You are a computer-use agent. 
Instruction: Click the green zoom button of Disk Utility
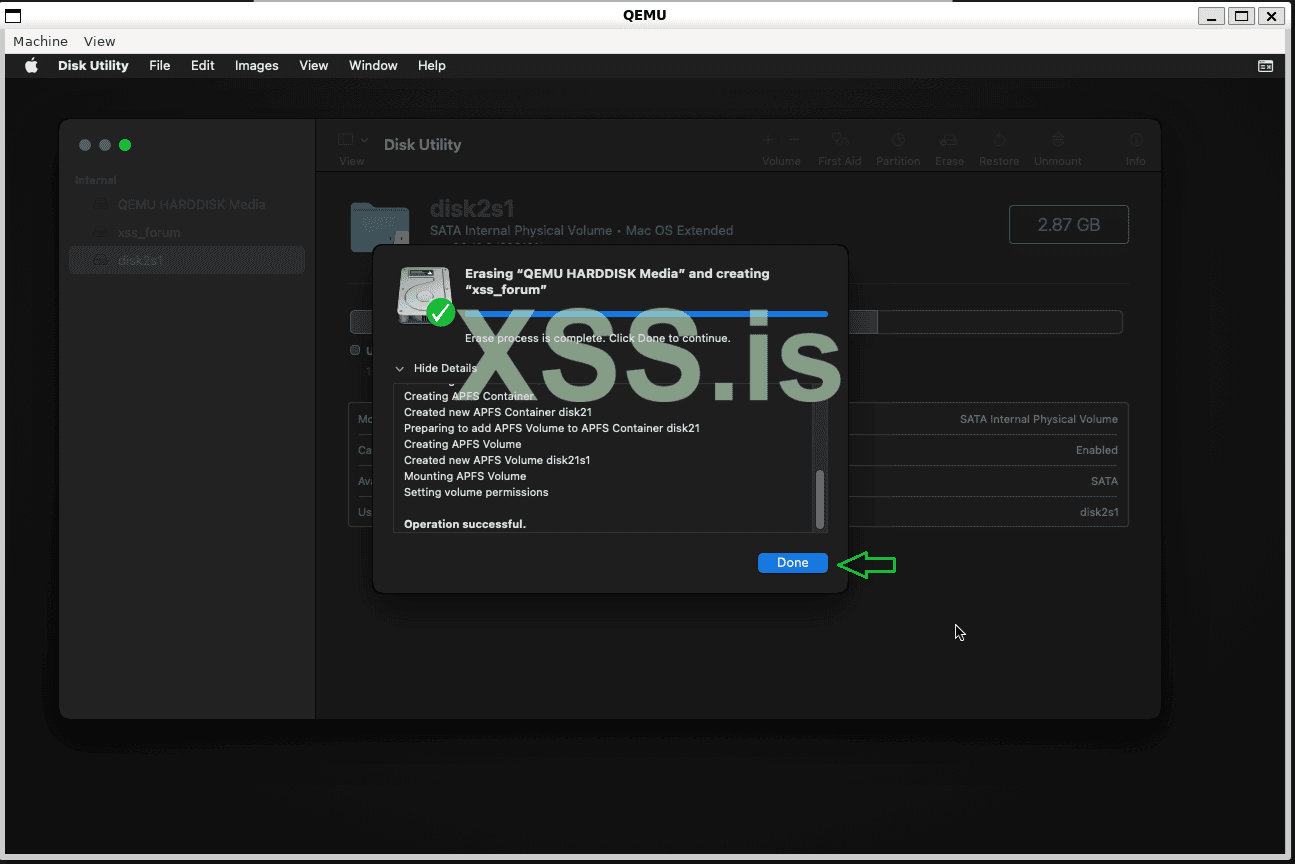pos(125,145)
